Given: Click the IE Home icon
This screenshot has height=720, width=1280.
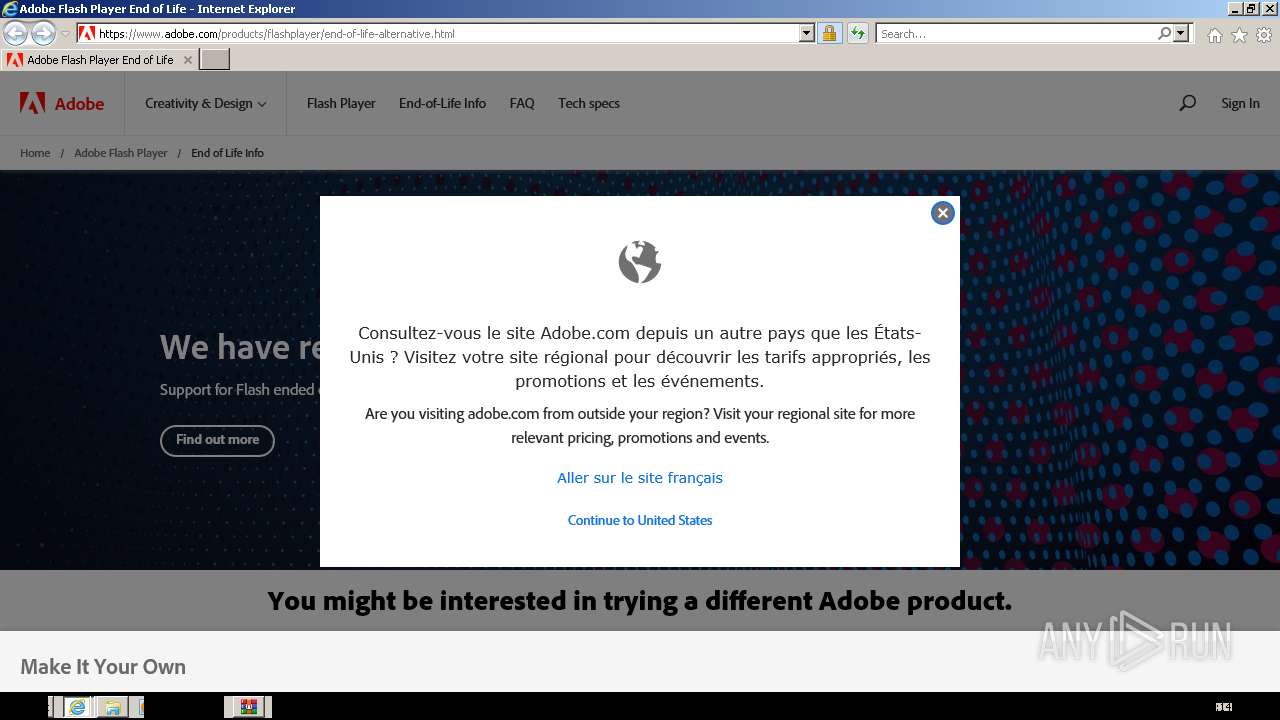Looking at the screenshot, I should click(1214, 35).
